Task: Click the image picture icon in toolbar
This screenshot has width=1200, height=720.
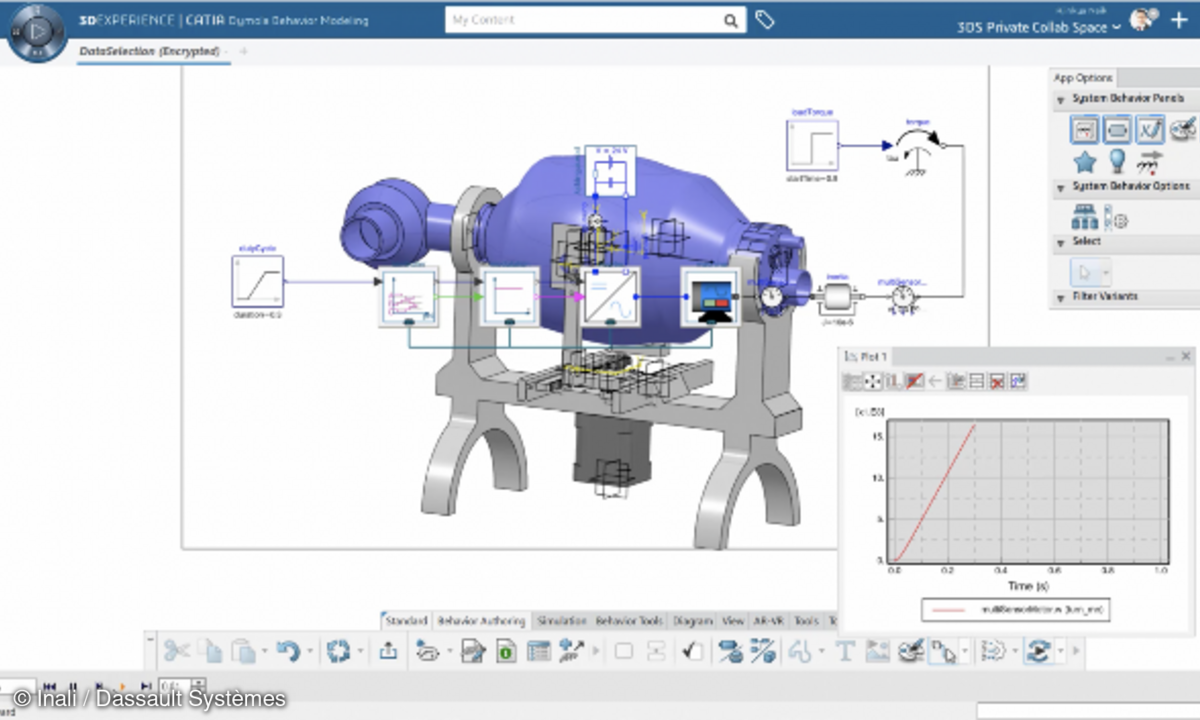Action: [877, 651]
